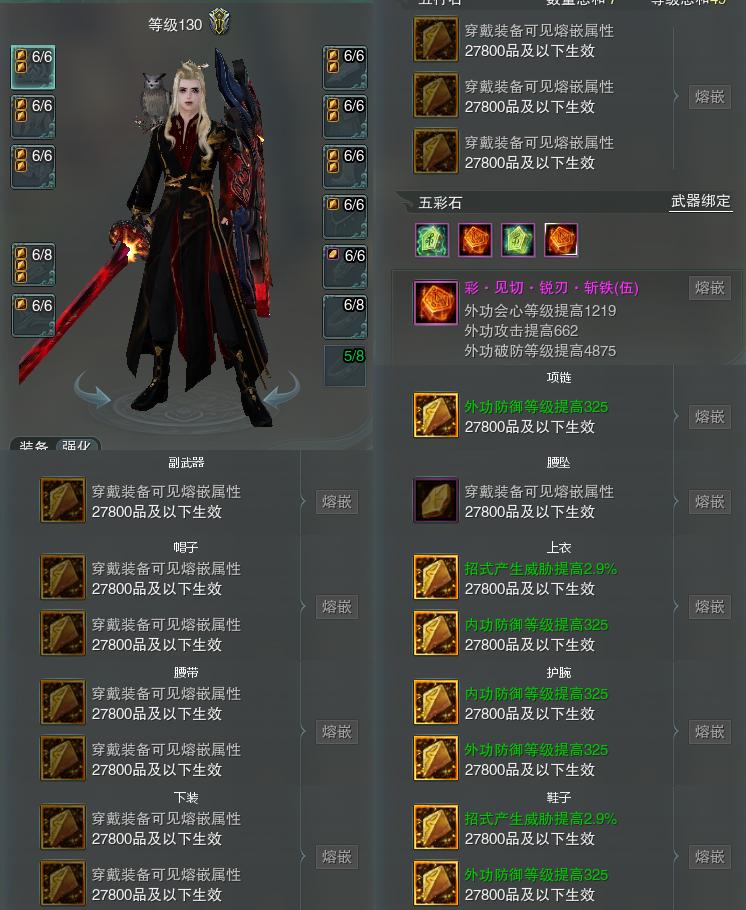This screenshot has height=910, width=746.
Task: Click the dark 腰坠 embed stone icon
Action: [x=435, y=500]
